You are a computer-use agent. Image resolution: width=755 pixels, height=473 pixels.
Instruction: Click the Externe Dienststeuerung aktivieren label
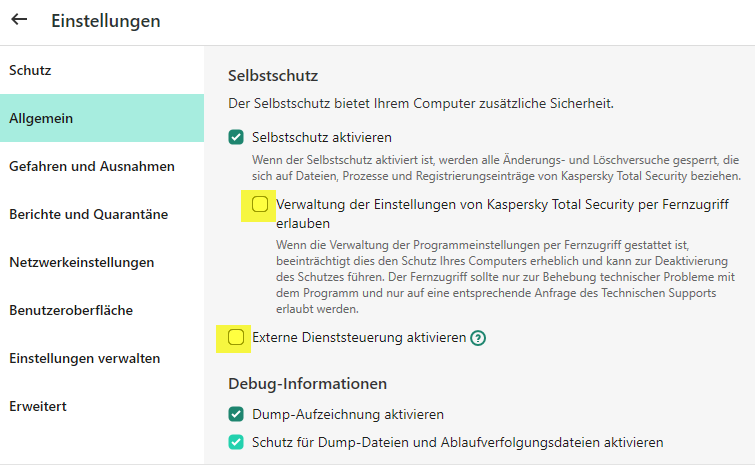[359, 338]
